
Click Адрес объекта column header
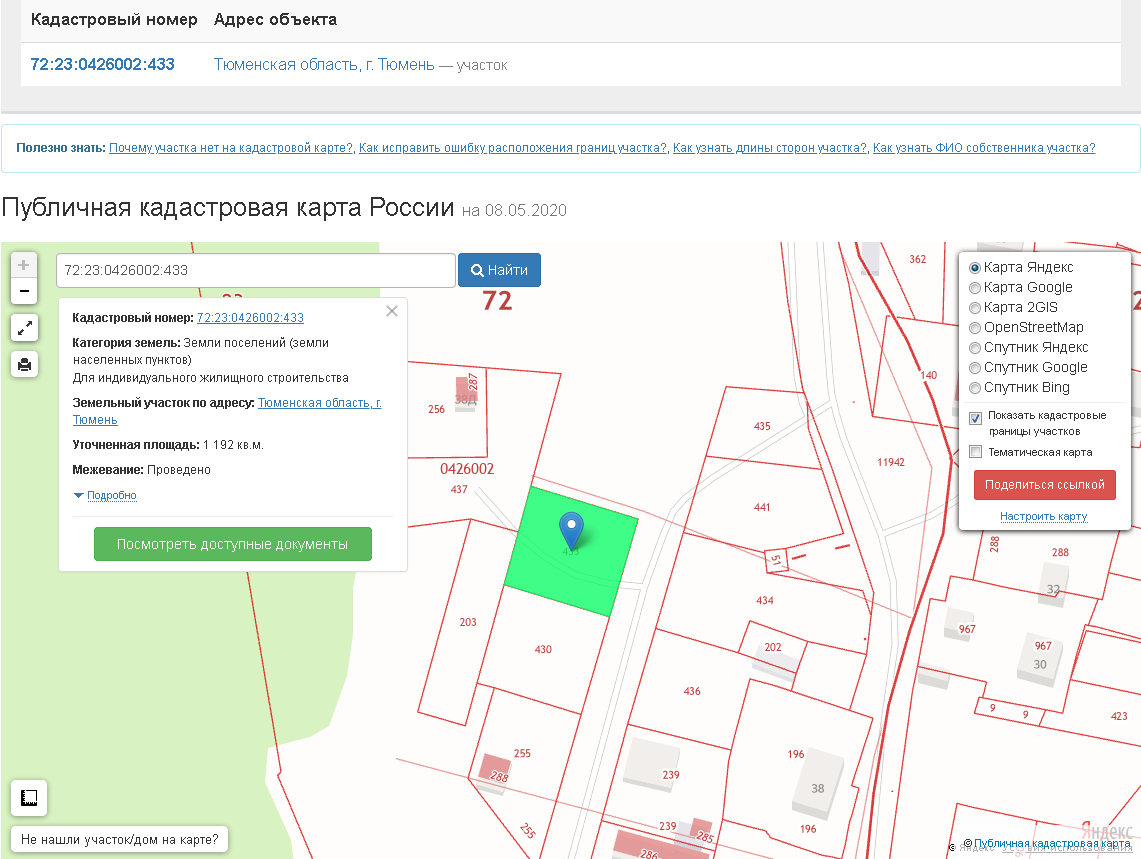[276, 20]
